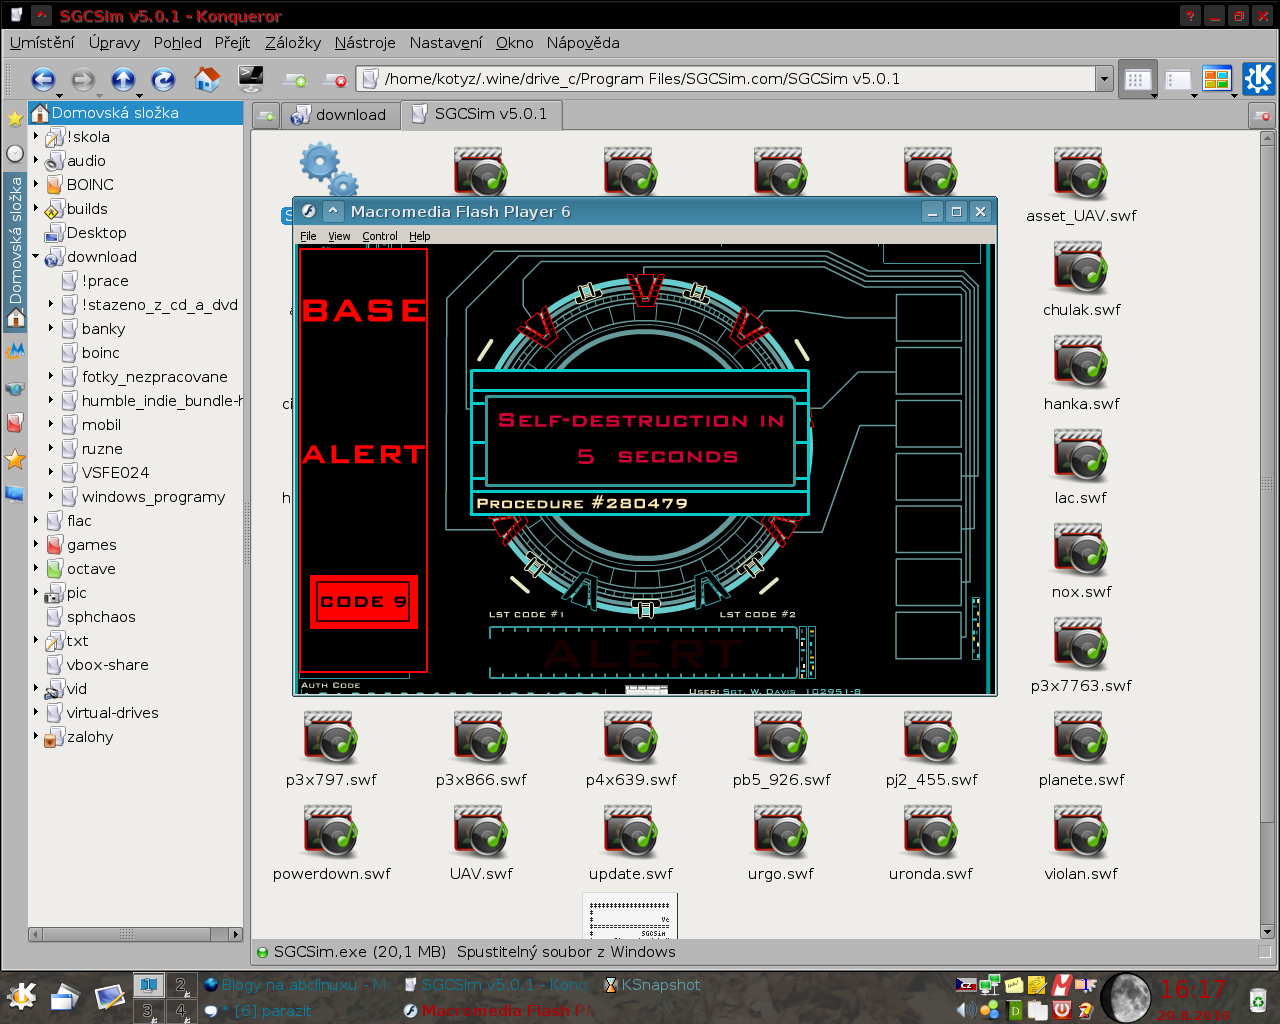Select the multi-column view icon

click(1178, 80)
